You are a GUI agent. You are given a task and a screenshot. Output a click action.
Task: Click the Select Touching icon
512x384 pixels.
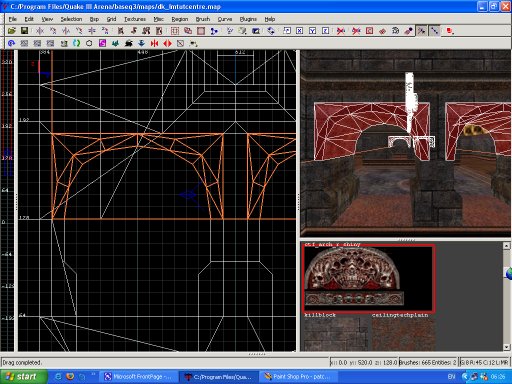click(x=134, y=31)
